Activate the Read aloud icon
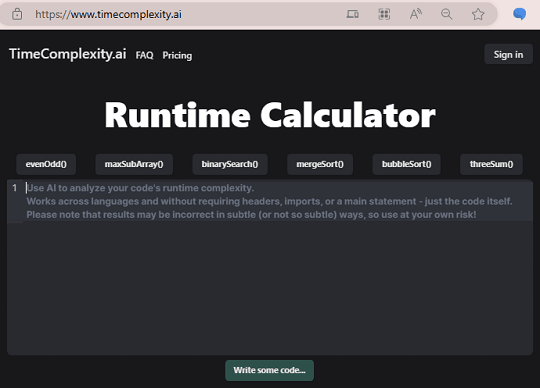Viewport: 540px width, 388px height. 415,14
